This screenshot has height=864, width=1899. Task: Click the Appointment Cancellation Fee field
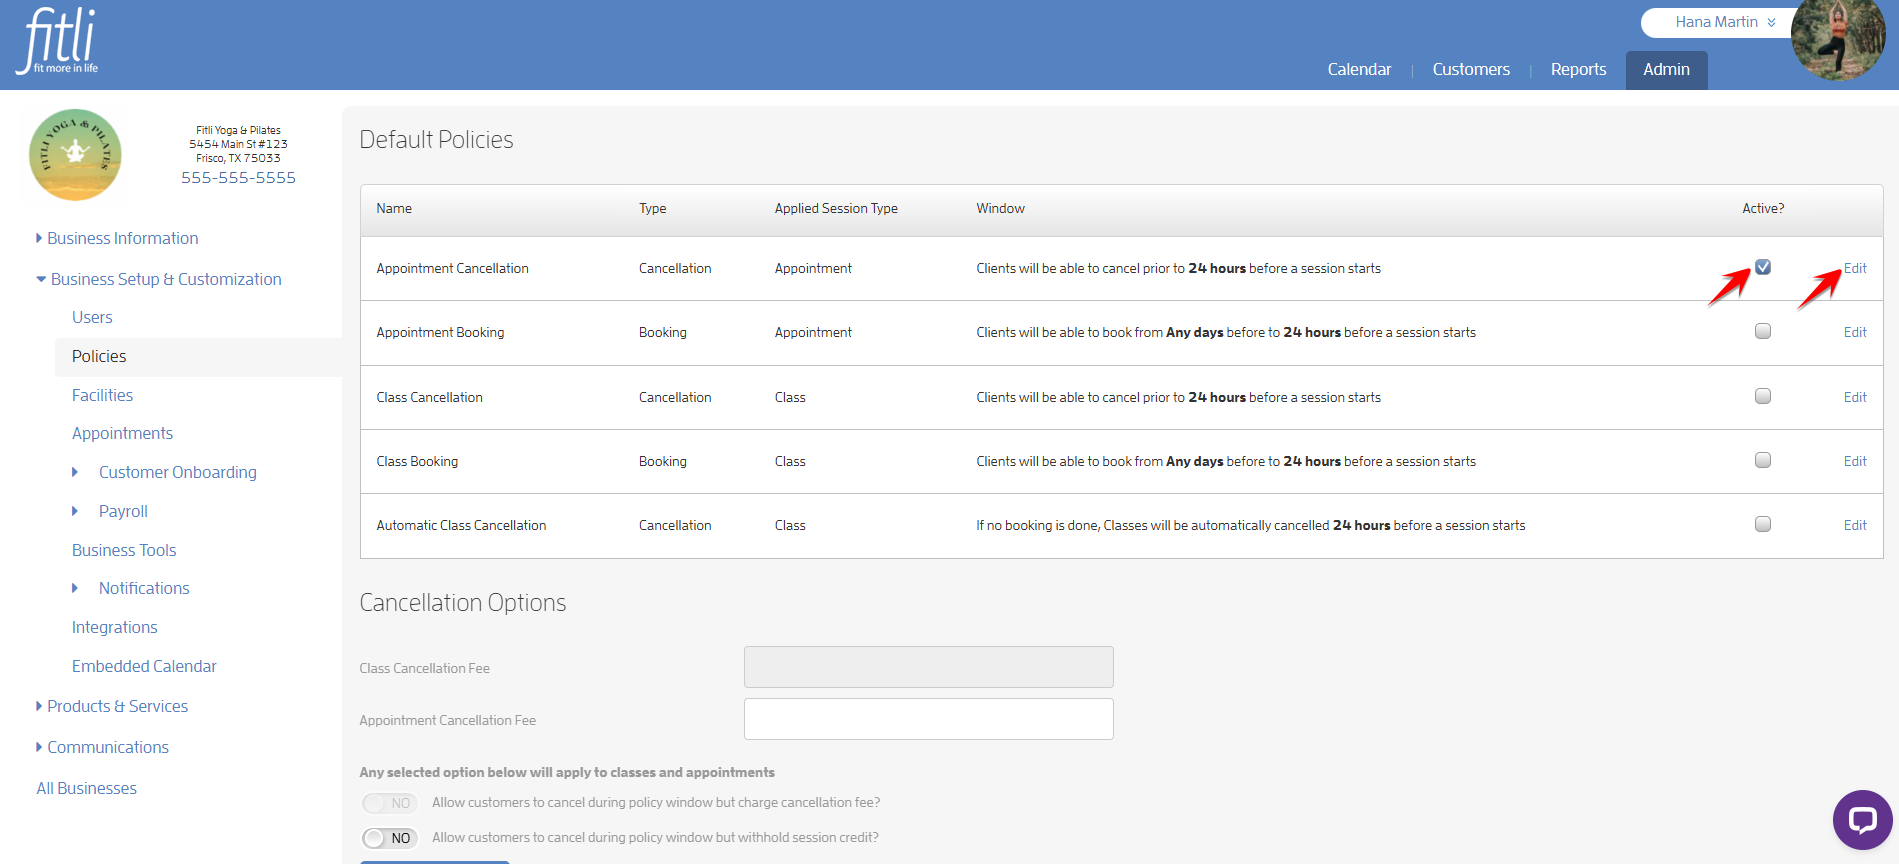[x=928, y=719]
